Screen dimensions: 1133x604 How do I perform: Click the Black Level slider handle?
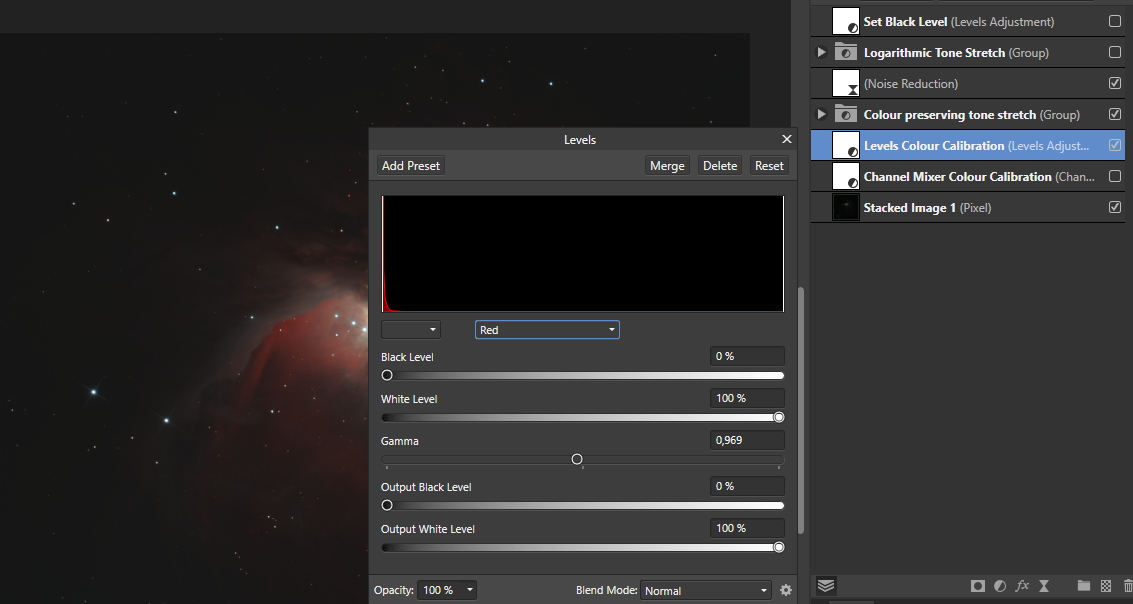[x=387, y=375]
